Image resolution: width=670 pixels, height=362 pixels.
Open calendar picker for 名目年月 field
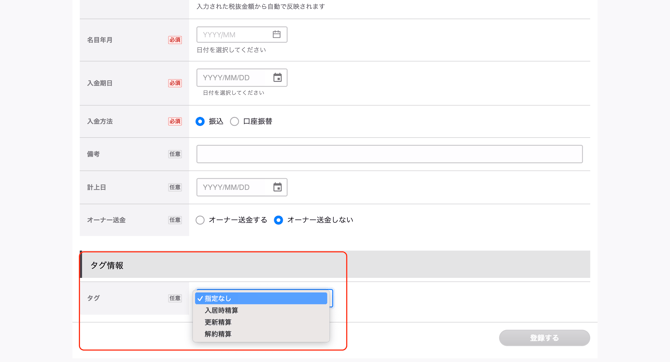(276, 34)
